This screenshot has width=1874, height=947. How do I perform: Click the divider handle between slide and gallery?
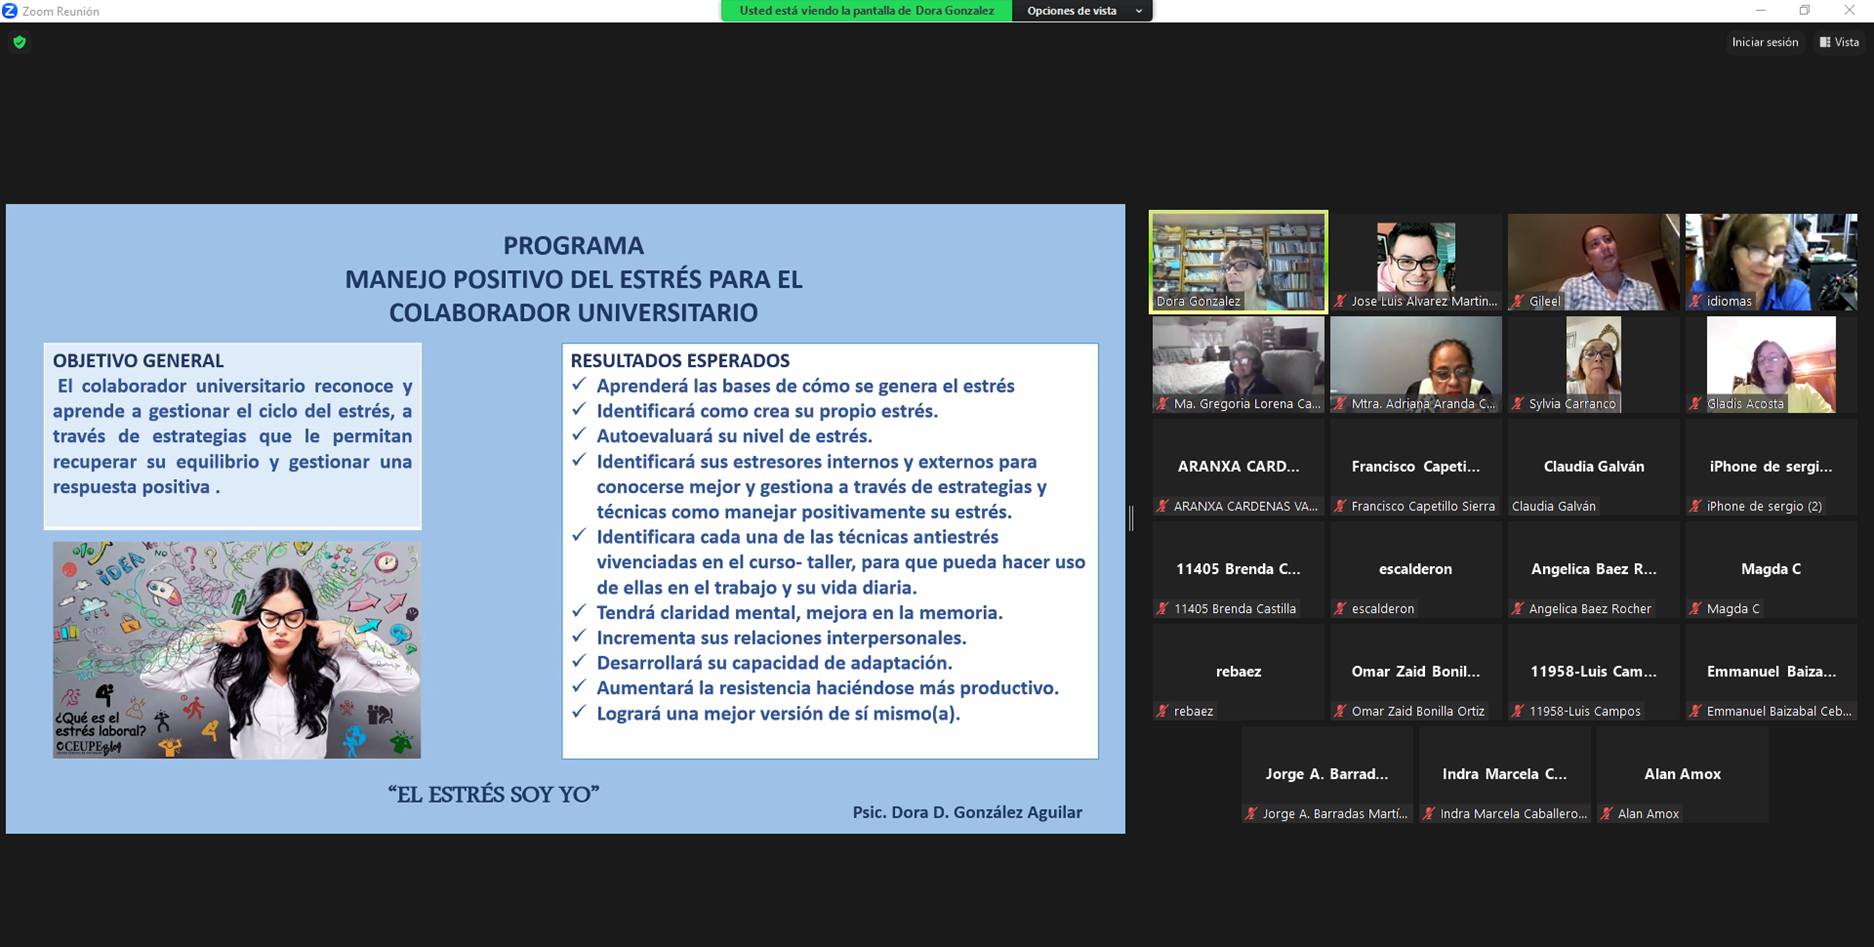coord(1131,518)
